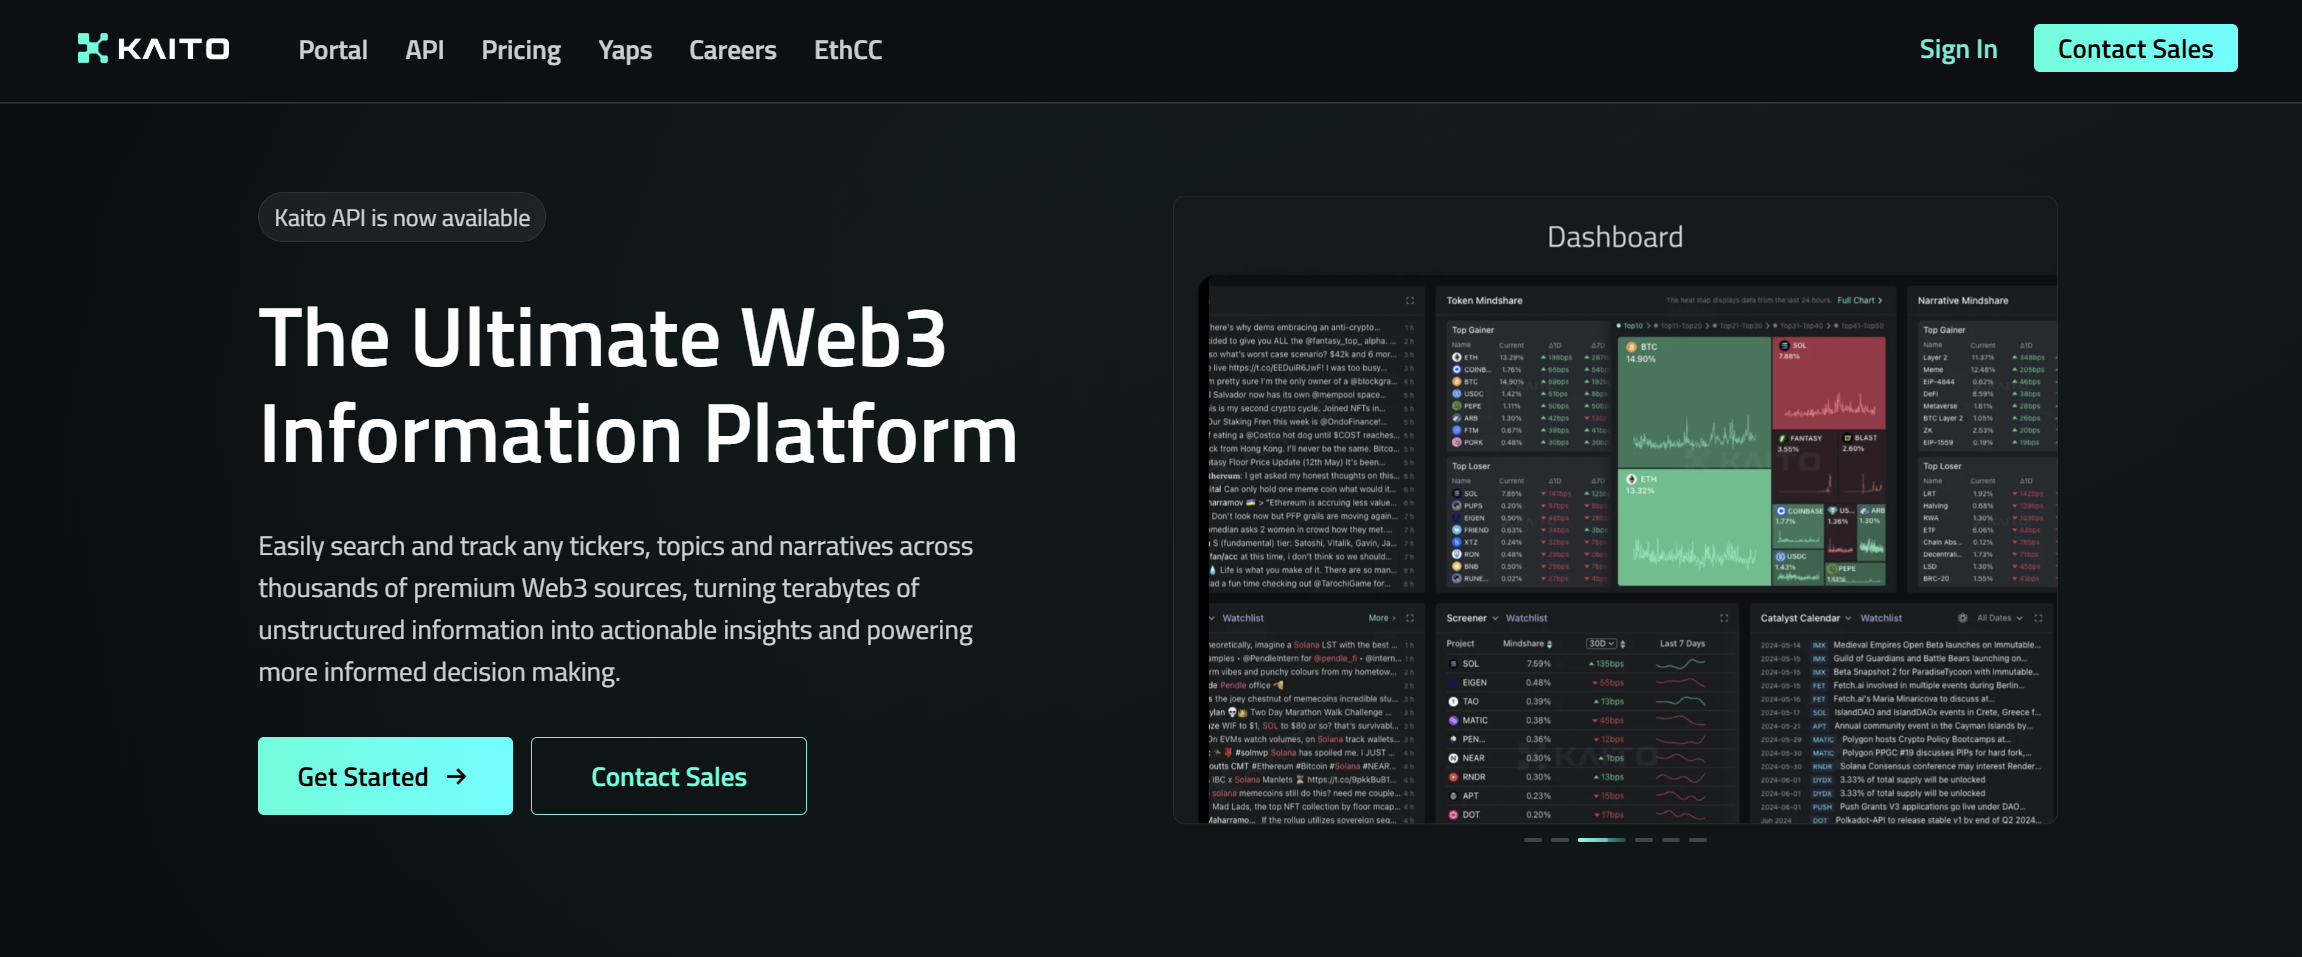2302x957 pixels.
Task: Open the All Dates dropdown
Action: [2000, 618]
